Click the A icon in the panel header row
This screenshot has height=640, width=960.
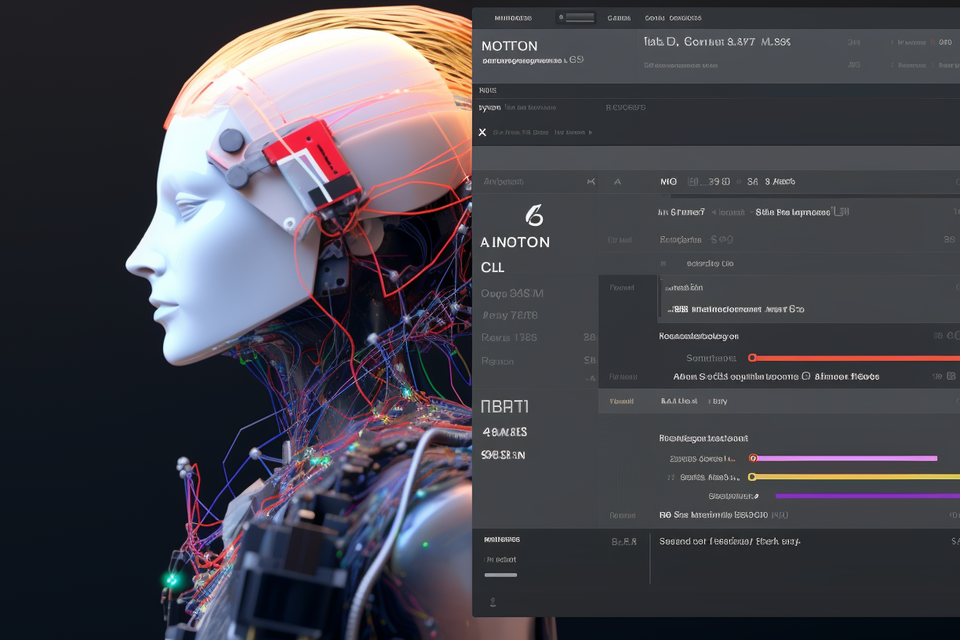[617, 182]
